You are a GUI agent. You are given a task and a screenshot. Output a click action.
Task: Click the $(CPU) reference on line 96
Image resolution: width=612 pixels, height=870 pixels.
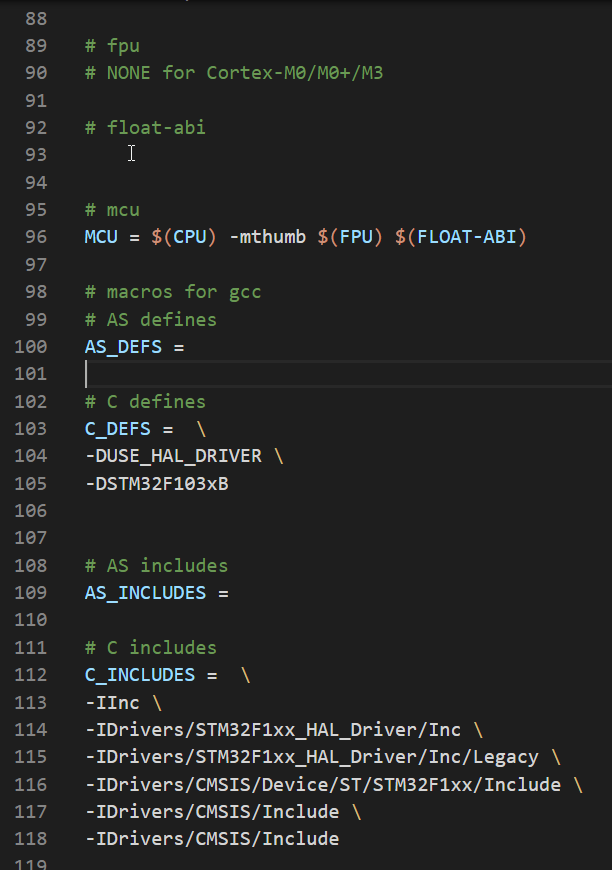click(x=184, y=237)
